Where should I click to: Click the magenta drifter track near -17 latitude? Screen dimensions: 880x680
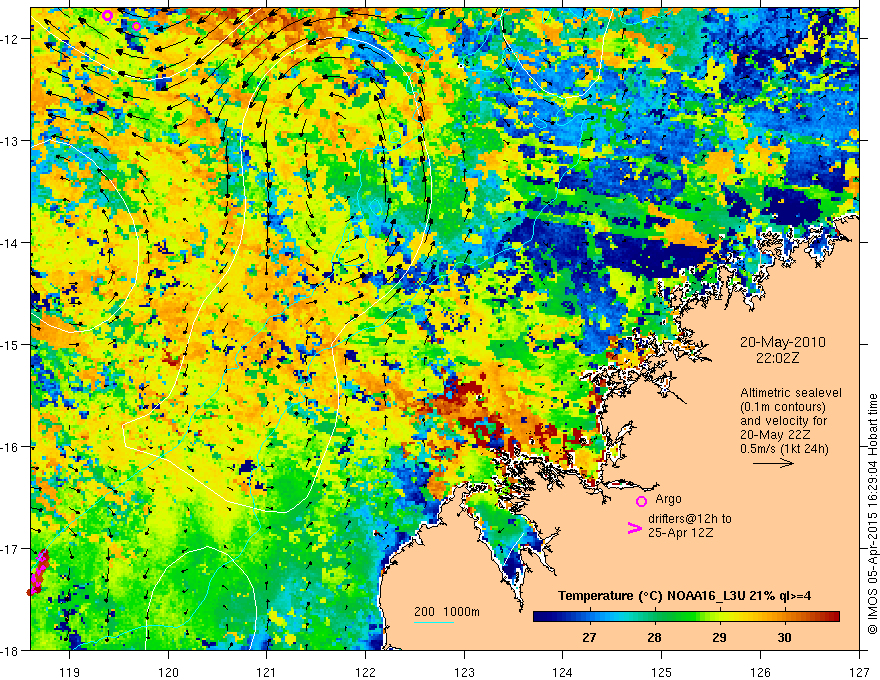coord(38,572)
